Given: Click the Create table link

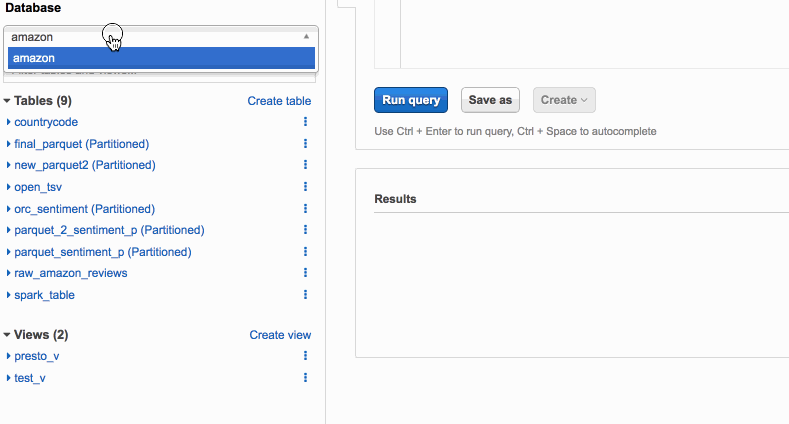Looking at the screenshot, I should pos(279,101).
